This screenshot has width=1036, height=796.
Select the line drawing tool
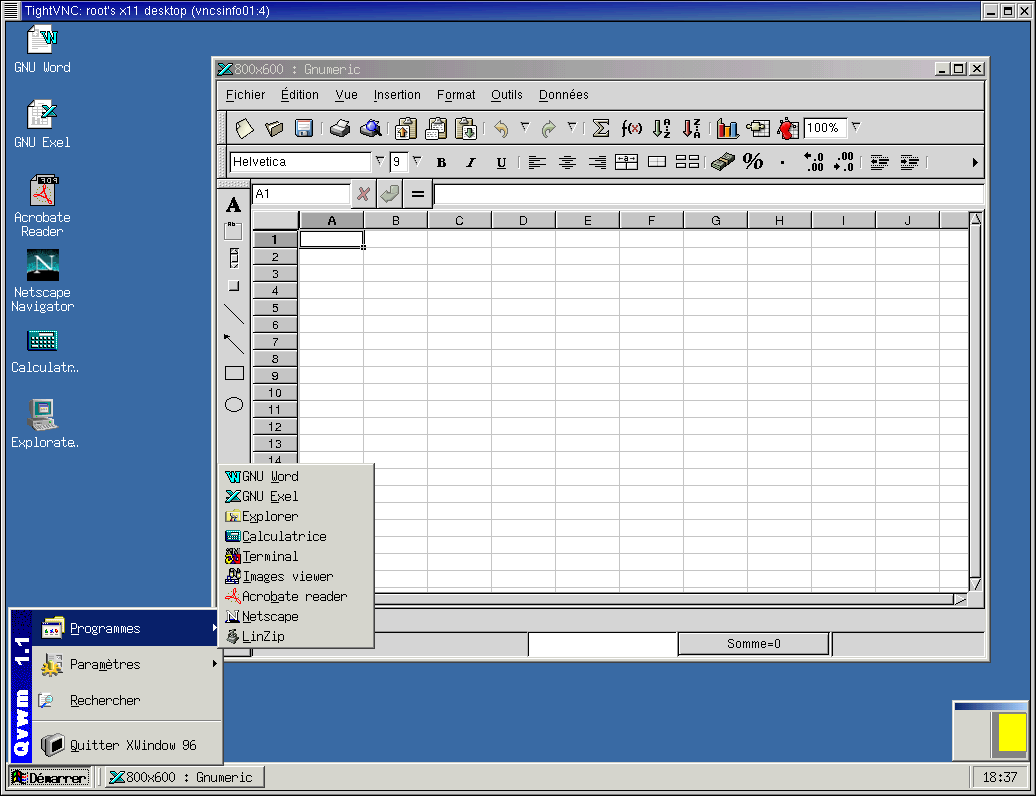pyautogui.click(x=234, y=314)
